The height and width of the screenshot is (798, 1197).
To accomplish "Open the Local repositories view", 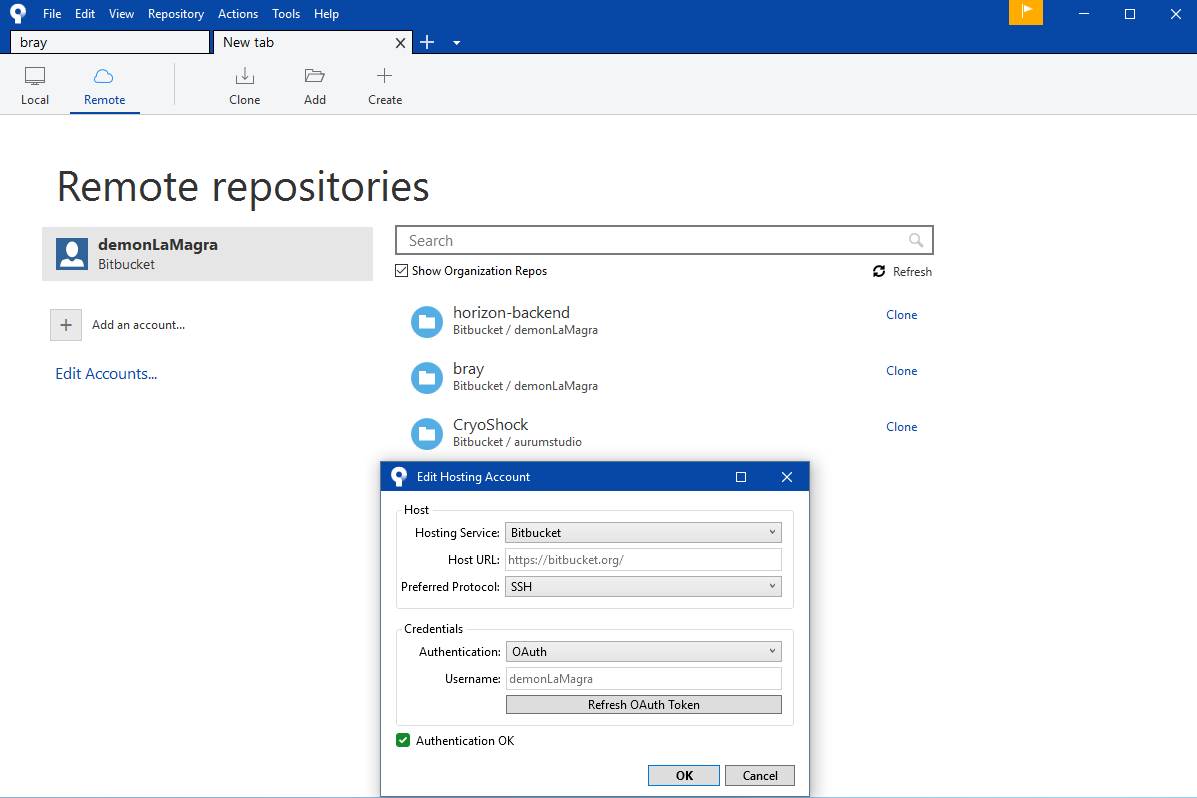I will pos(35,86).
